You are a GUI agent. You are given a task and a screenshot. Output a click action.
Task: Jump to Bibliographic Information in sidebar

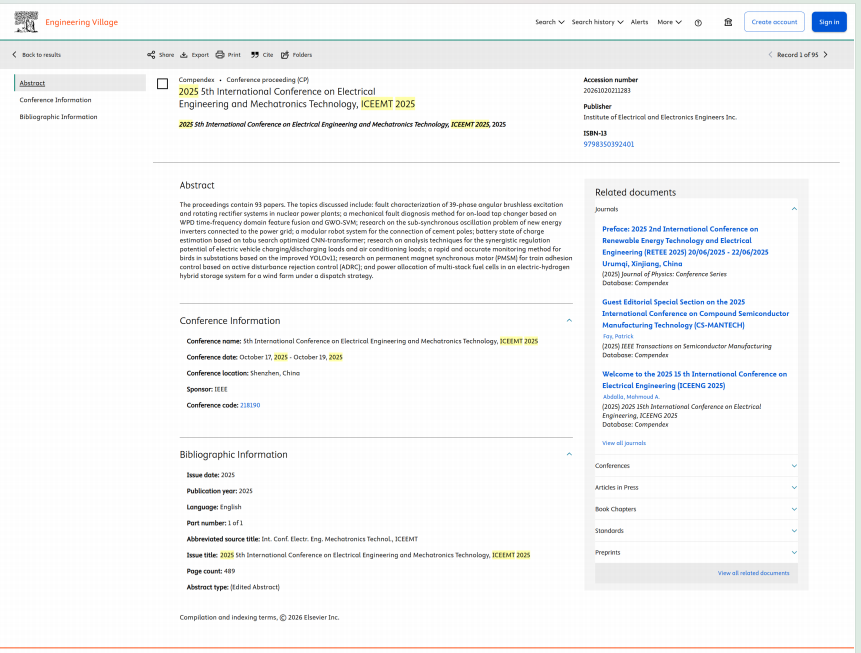(x=58, y=117)
